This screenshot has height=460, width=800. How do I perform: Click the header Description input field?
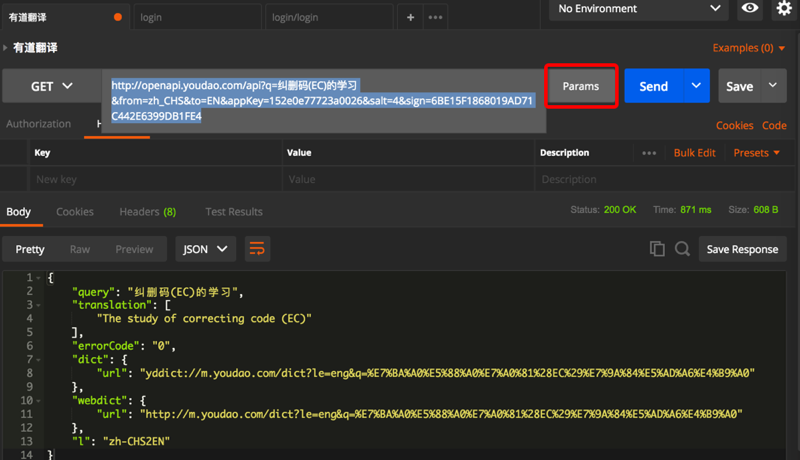(x=663, y=179)
